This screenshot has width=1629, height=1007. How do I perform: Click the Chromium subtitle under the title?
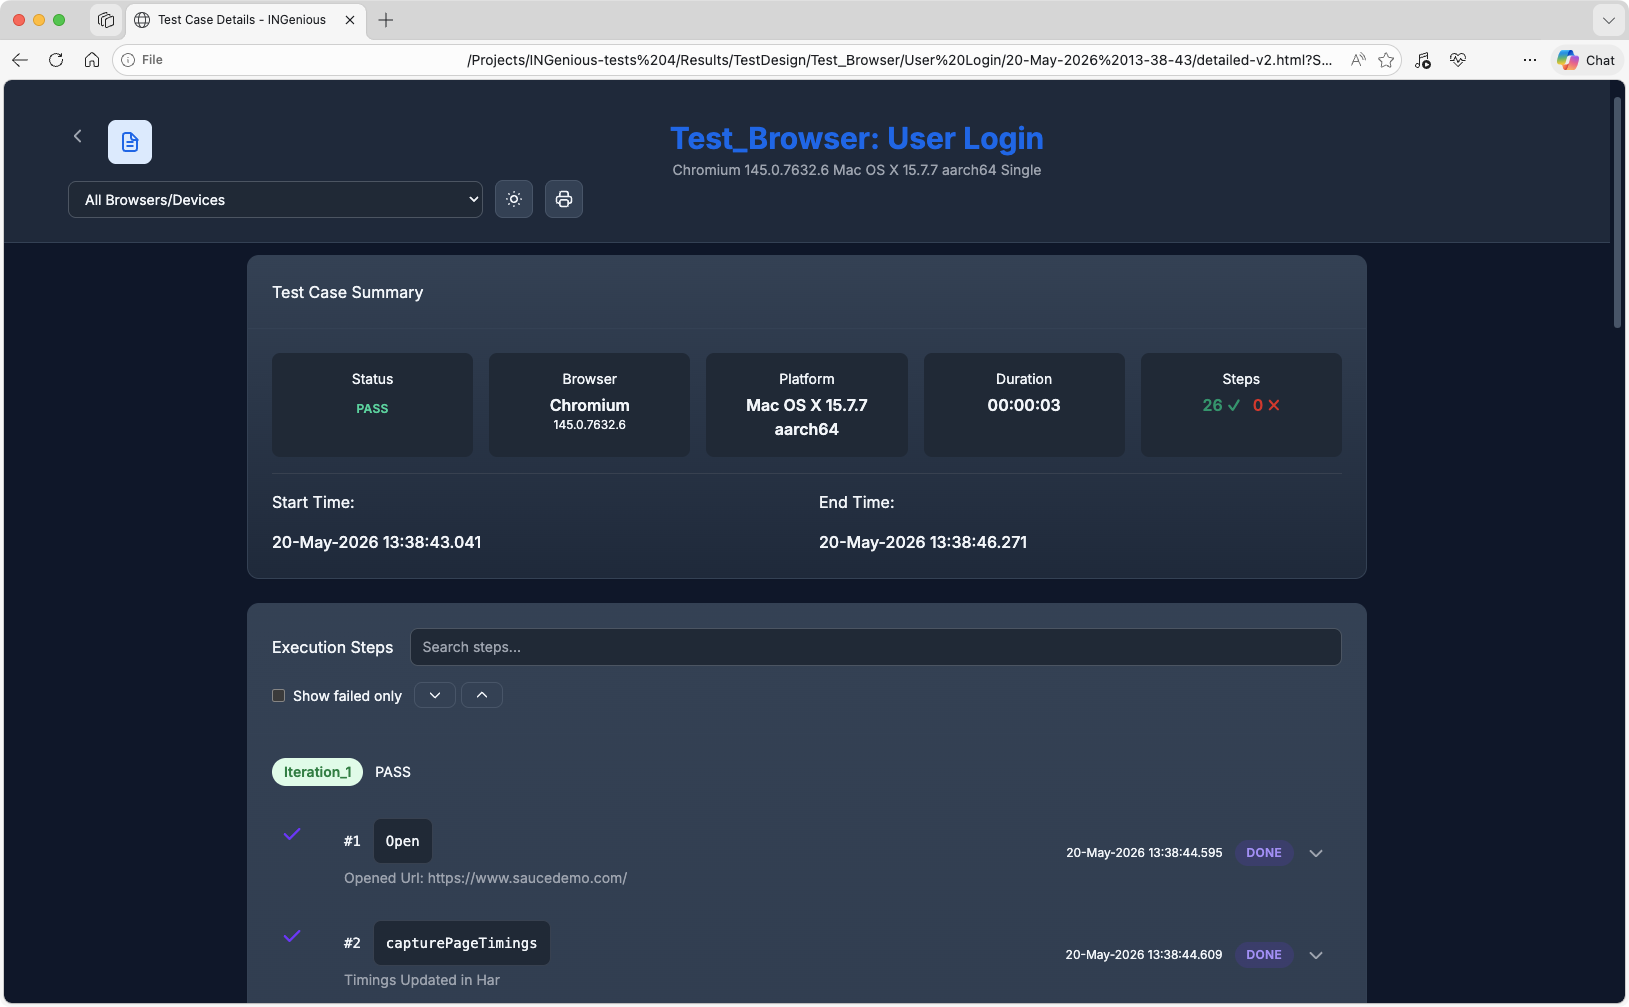click(857, 170)
